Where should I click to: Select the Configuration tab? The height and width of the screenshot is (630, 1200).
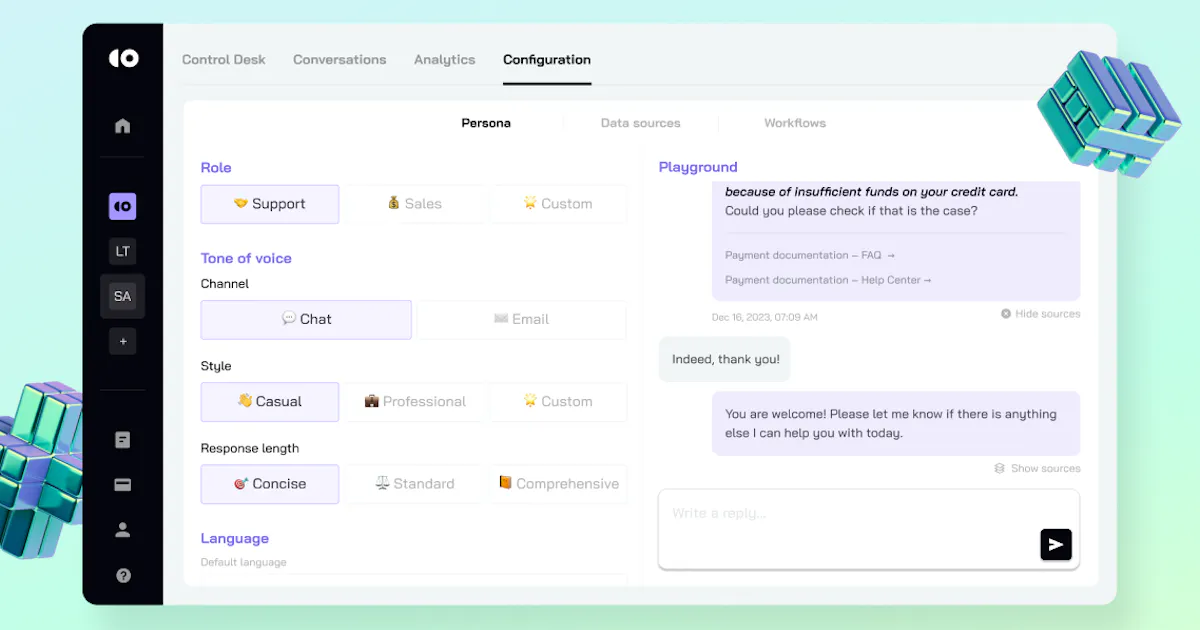point(547,60)
